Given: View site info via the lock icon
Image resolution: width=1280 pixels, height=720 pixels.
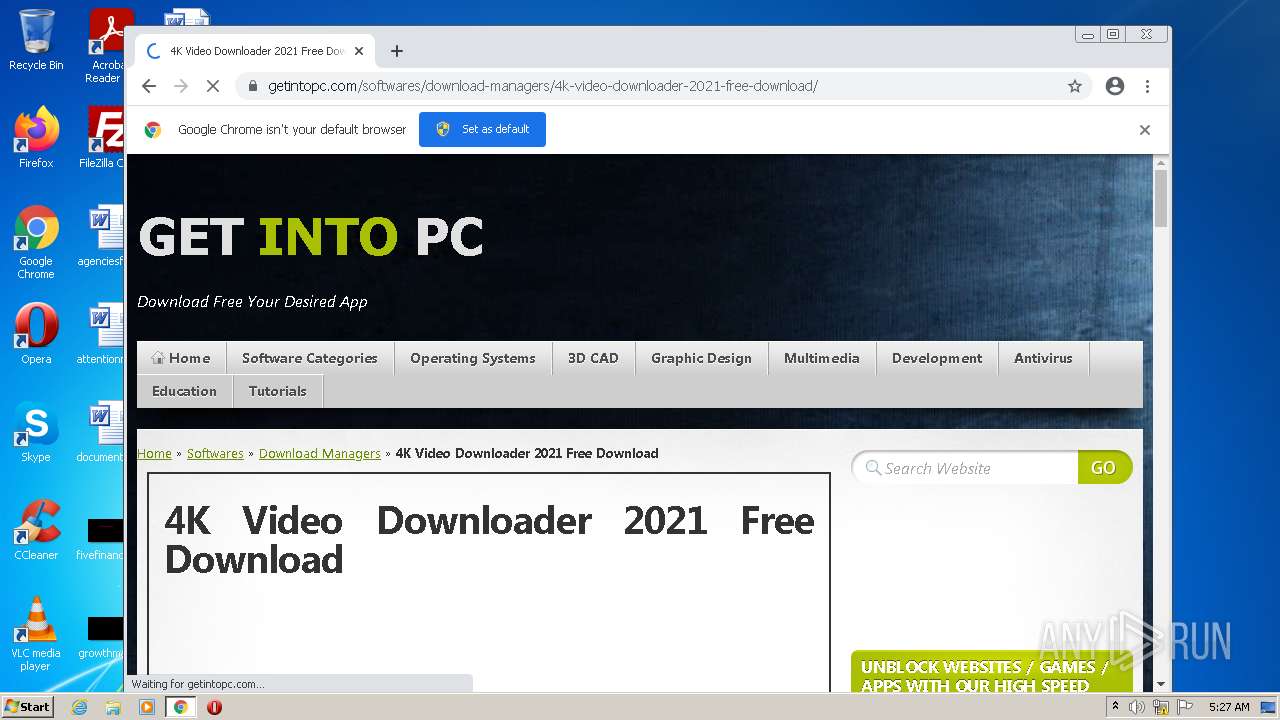Looking at the screenshot, I should click(x=252, y=86).
